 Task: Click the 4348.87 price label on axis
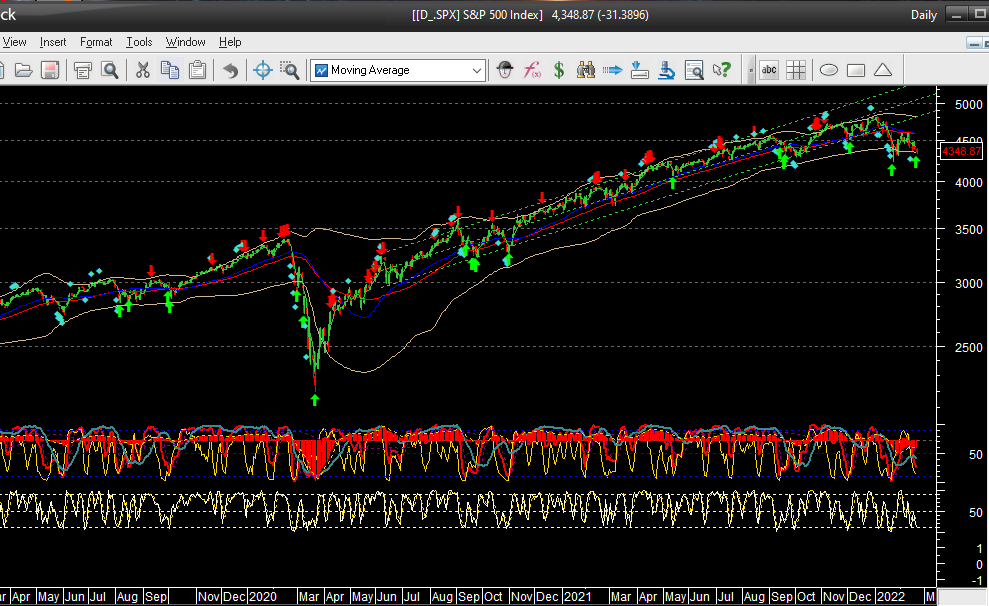click(x=961, y=151)
